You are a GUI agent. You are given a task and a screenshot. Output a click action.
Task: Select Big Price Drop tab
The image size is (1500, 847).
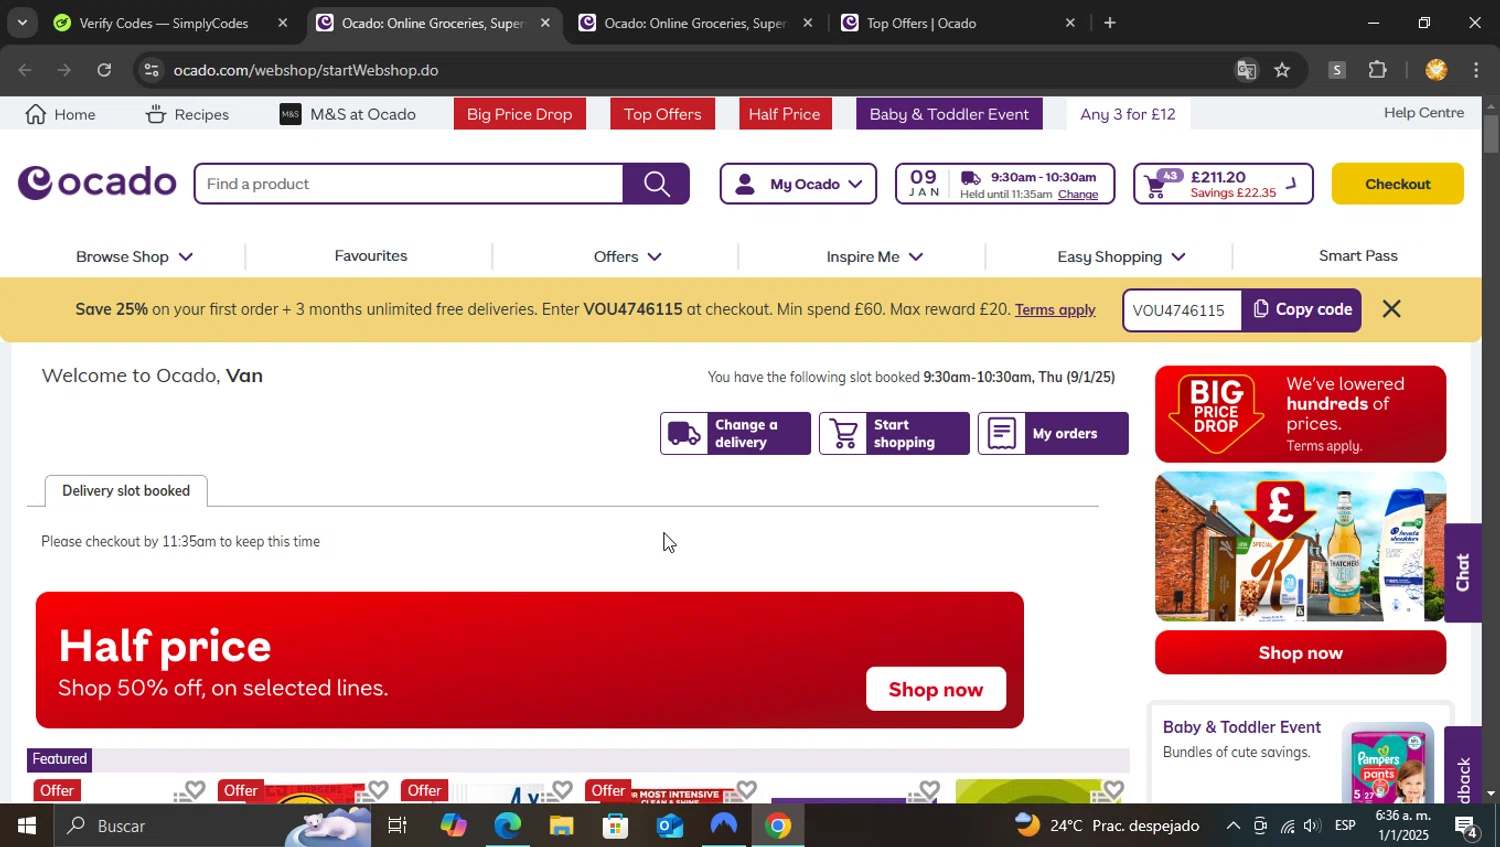[x=519, y=114]
